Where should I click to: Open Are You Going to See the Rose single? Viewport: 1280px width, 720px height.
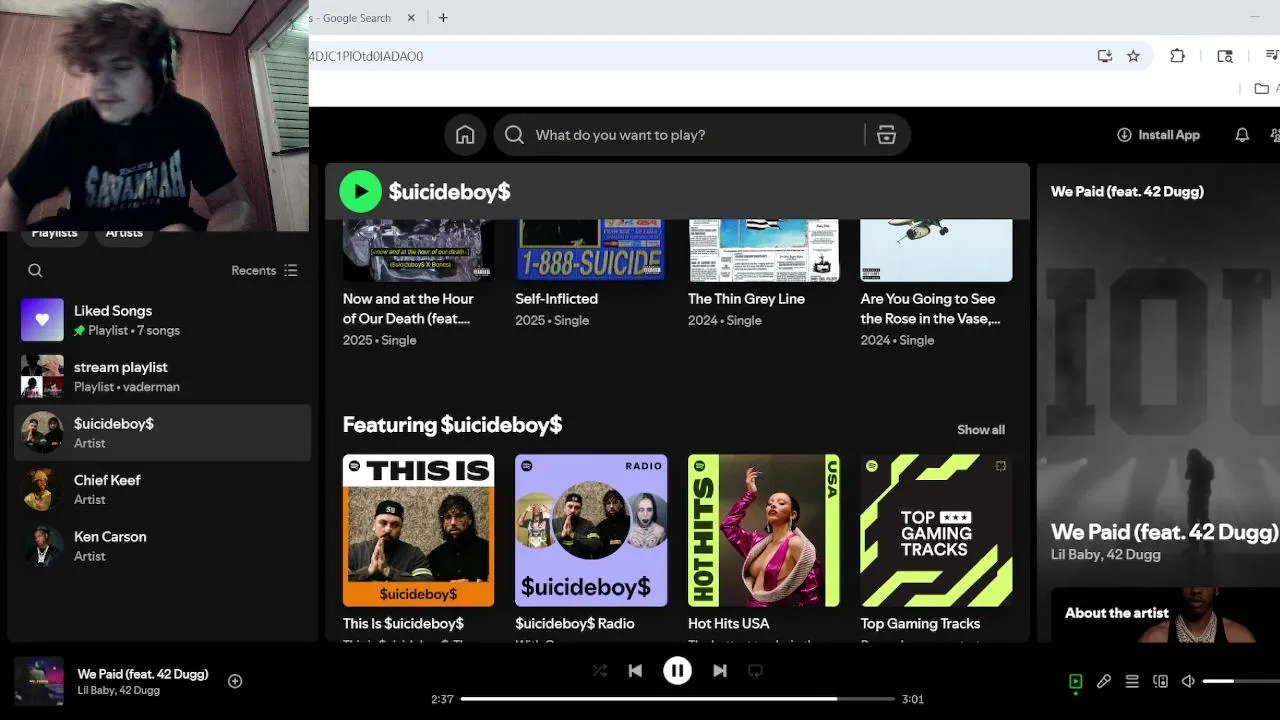pos(930,308)
